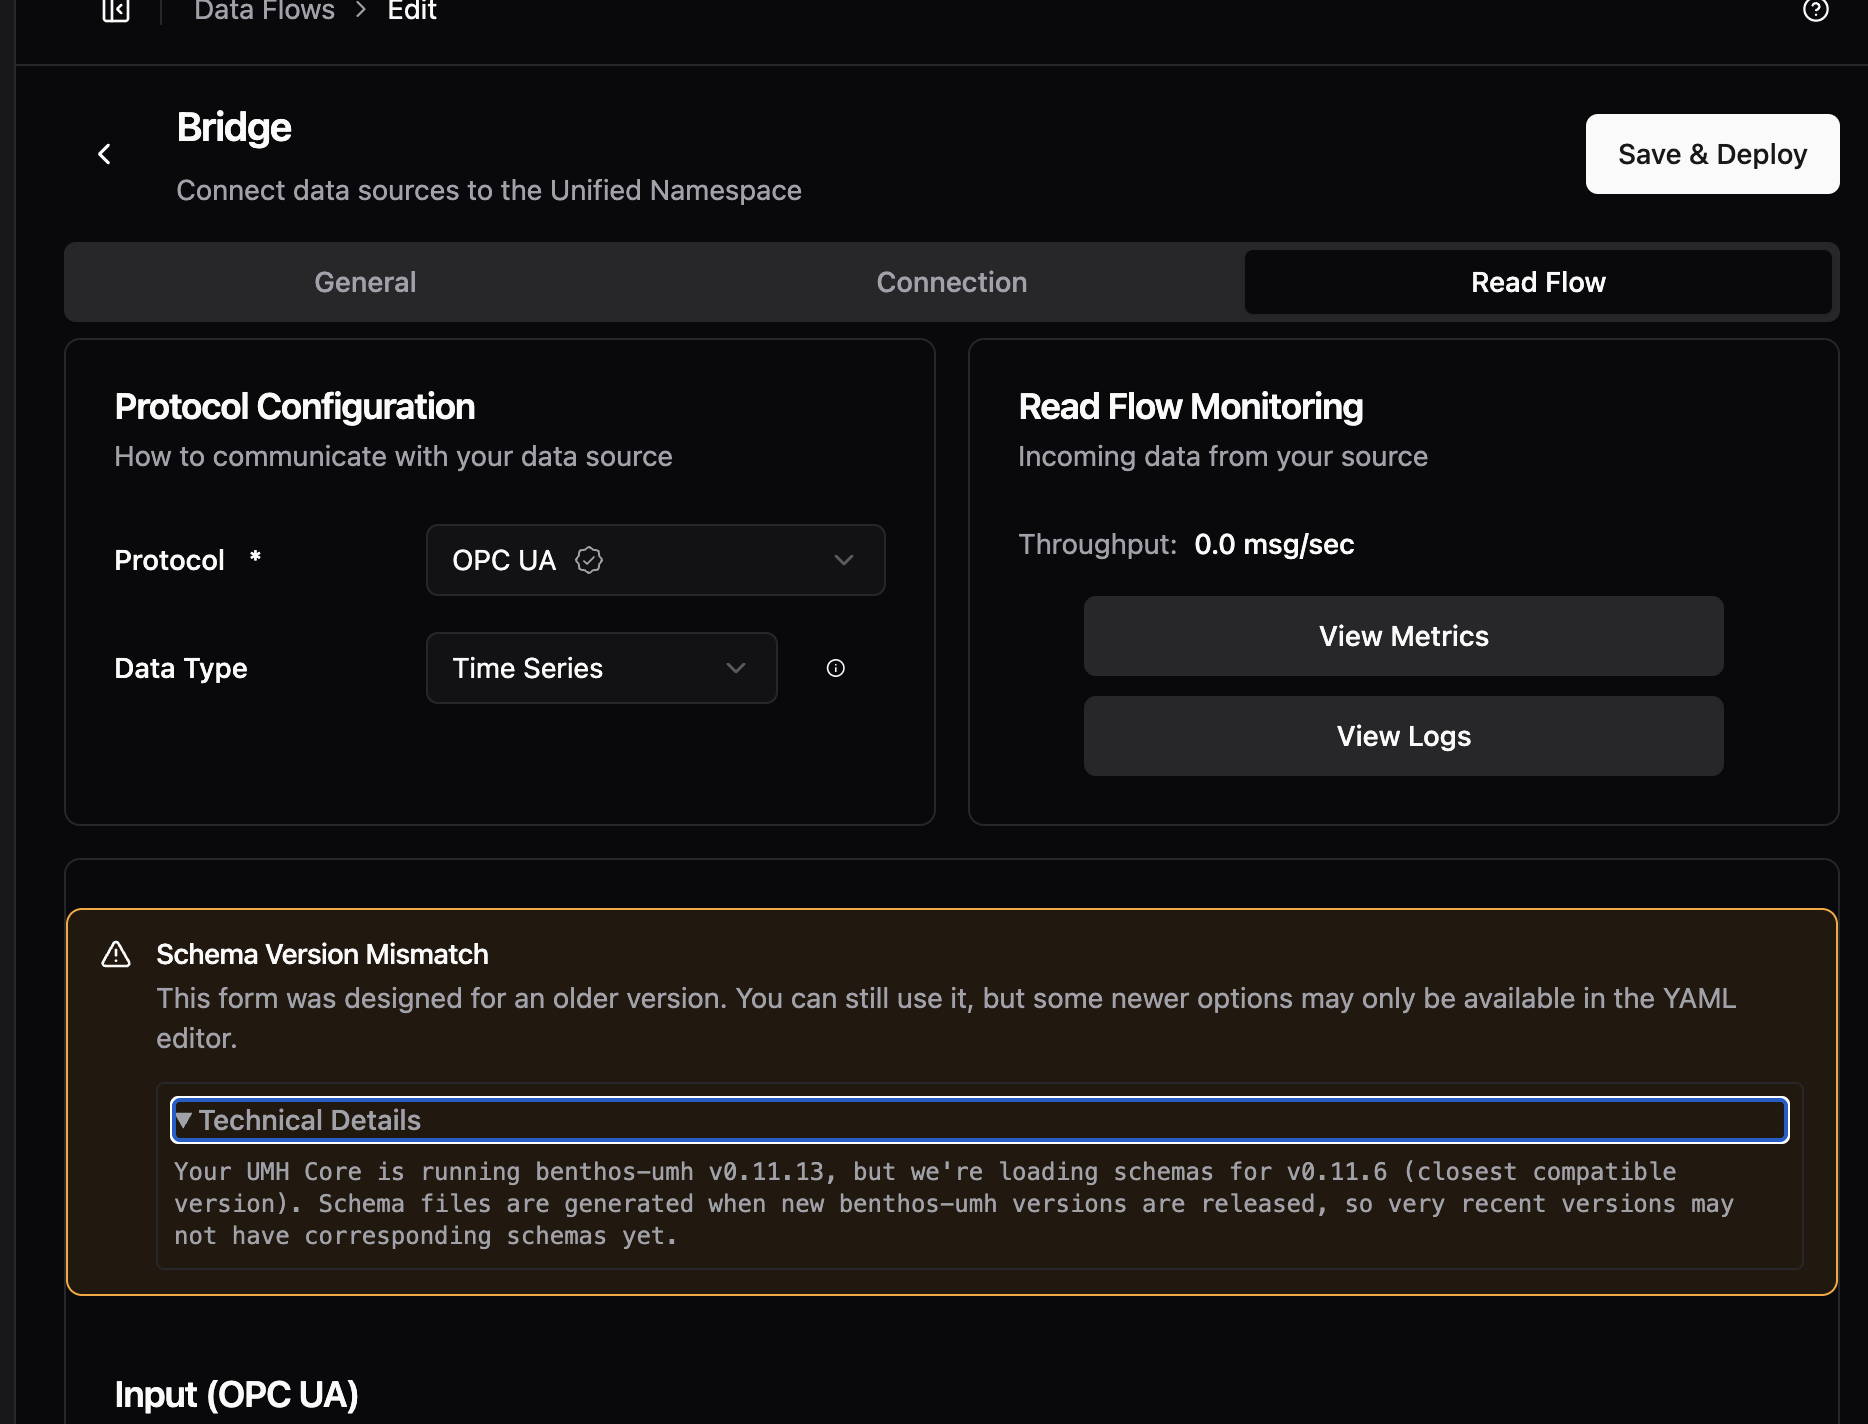This screenshot has width=1868, height=1424.
Task: Open the Data Type dropdown showing Time Series
Action: pyautogui.click(x=601, y=668)
